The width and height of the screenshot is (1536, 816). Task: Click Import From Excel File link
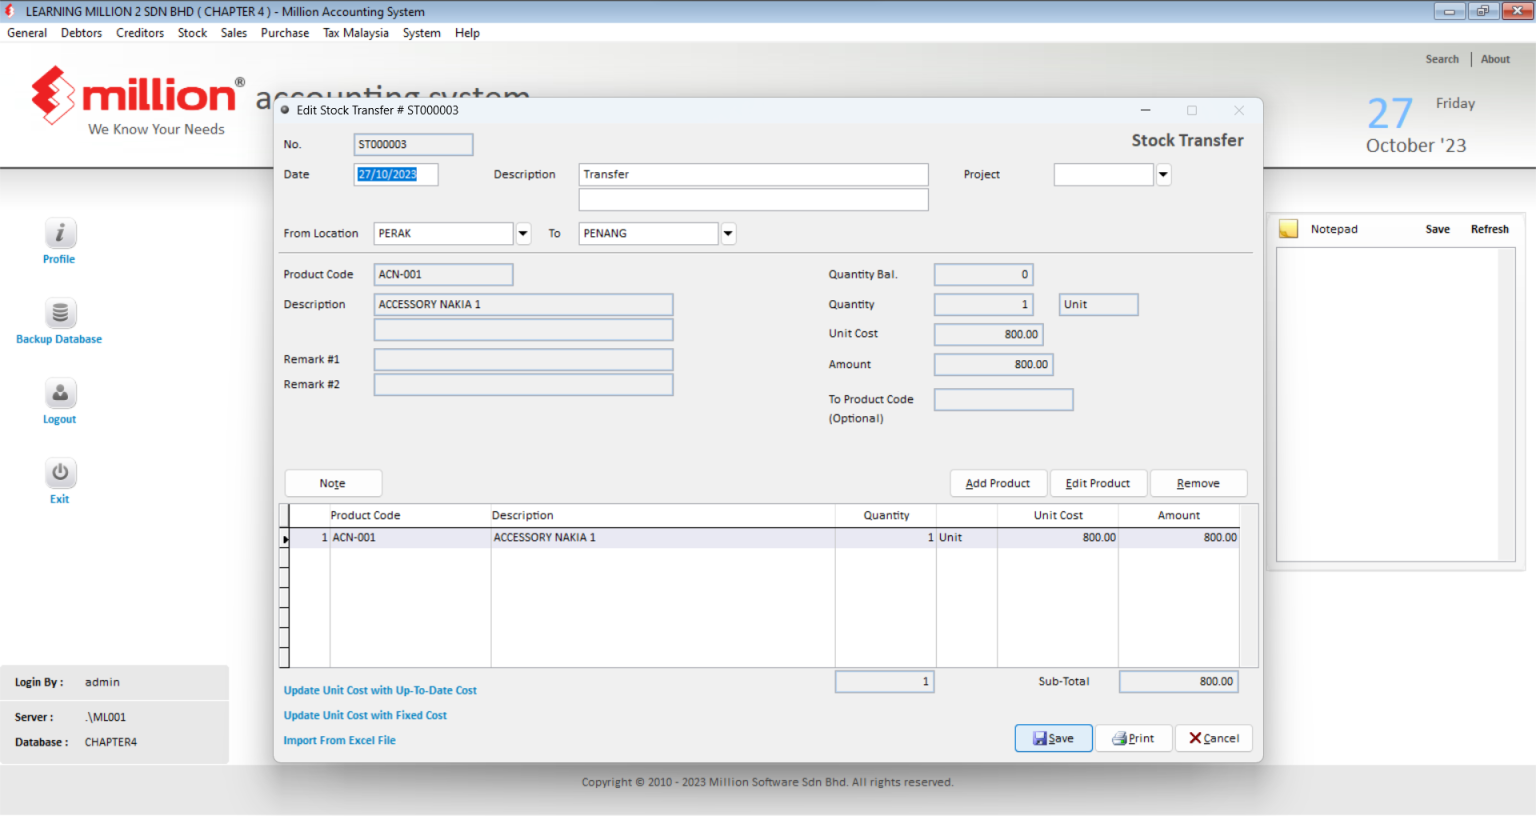point(339,740)
